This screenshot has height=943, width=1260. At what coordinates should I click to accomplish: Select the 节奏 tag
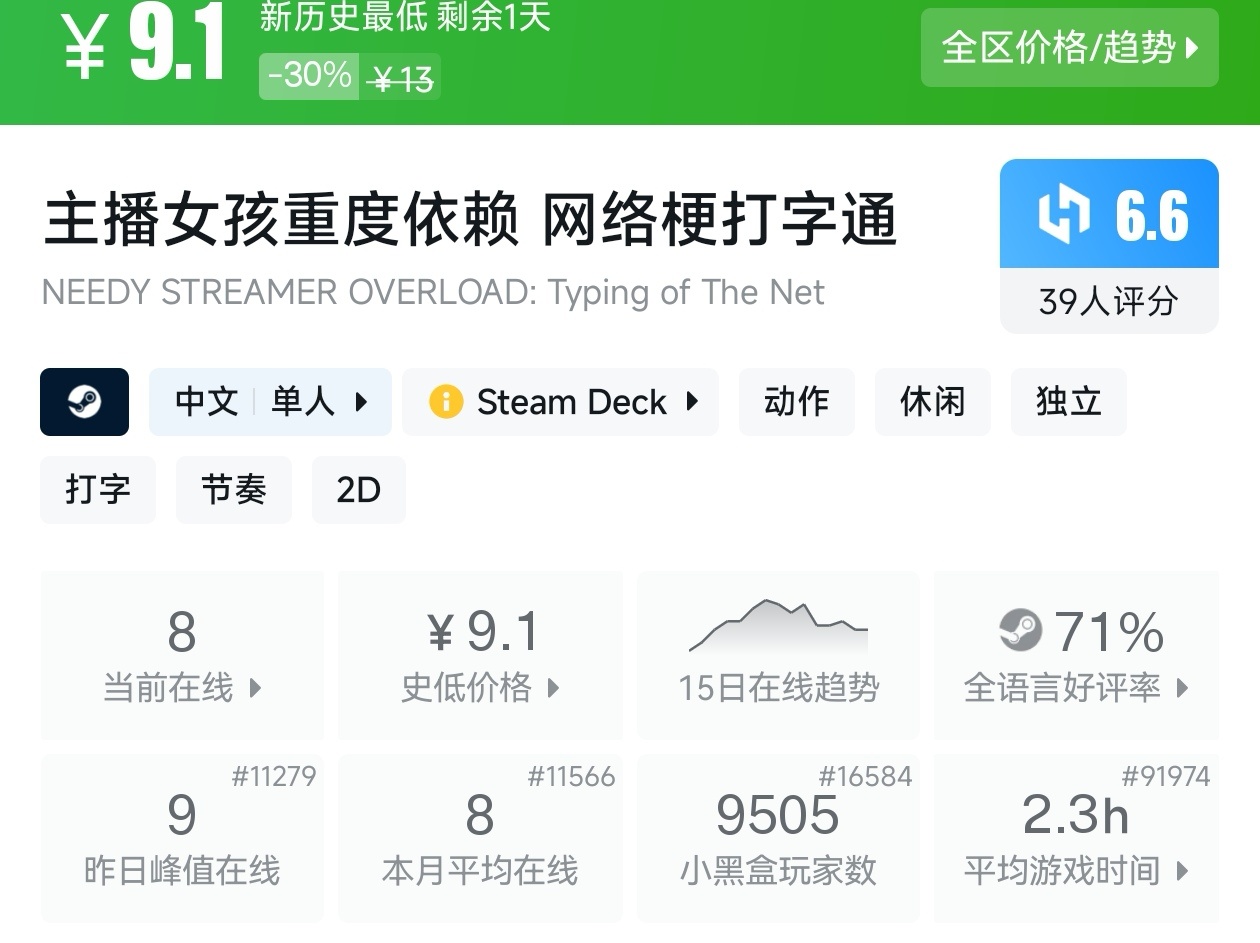[x=234, y=490]
